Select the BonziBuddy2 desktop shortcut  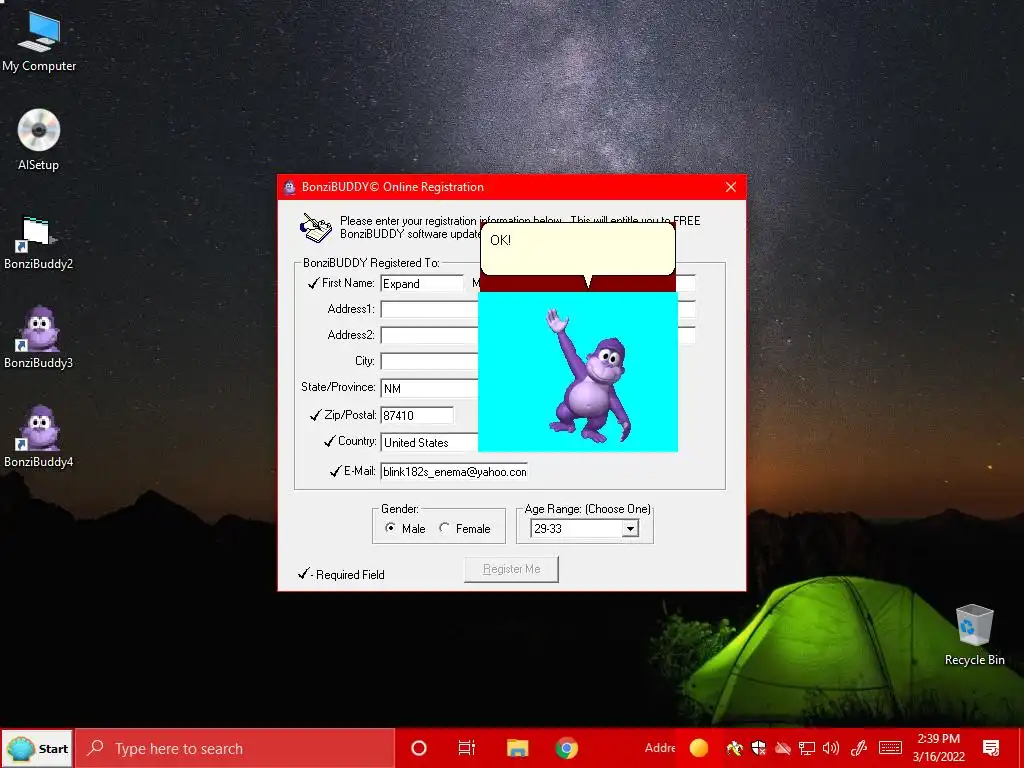click(38, 242)
